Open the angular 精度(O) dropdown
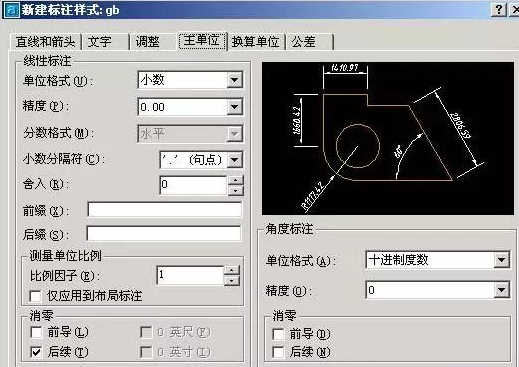The height and width of the screenshot is (367, 519). (x=502, y=290)
